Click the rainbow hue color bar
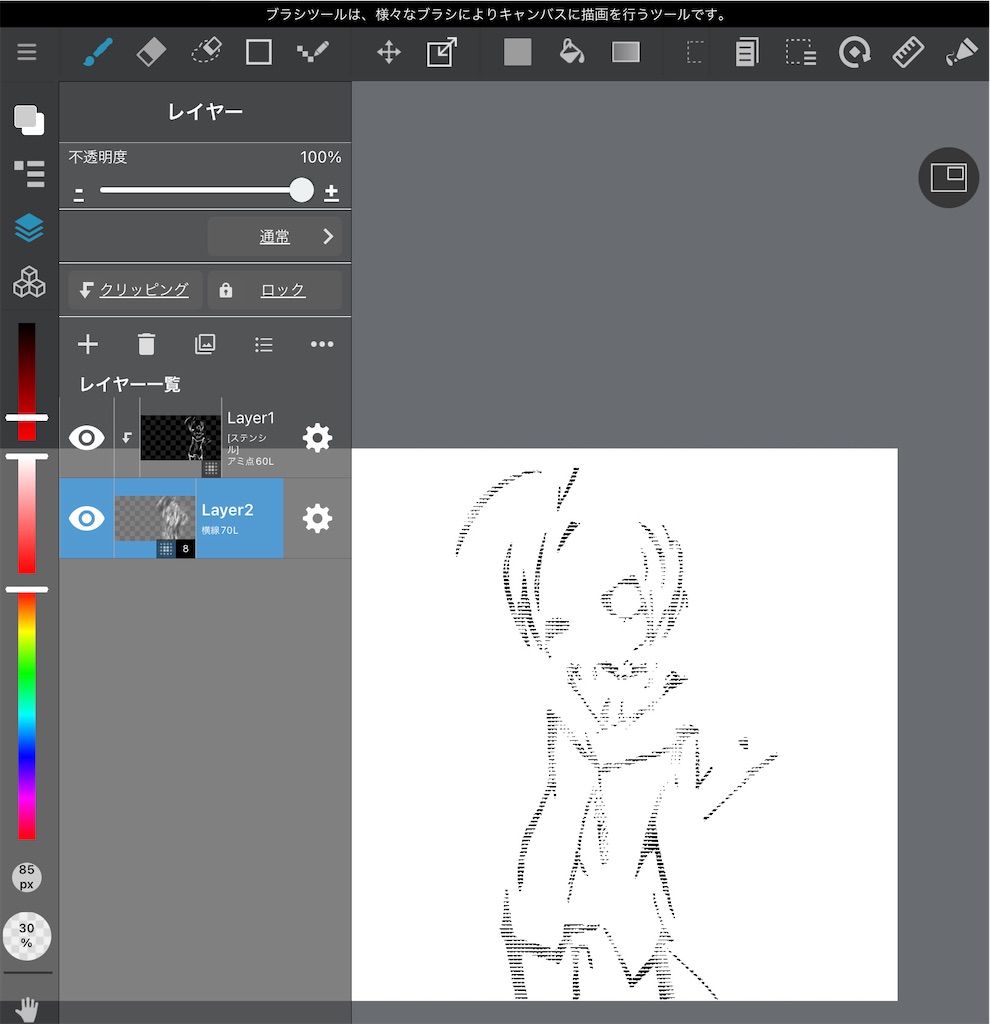990x1024 pixels. coord(27,715)
